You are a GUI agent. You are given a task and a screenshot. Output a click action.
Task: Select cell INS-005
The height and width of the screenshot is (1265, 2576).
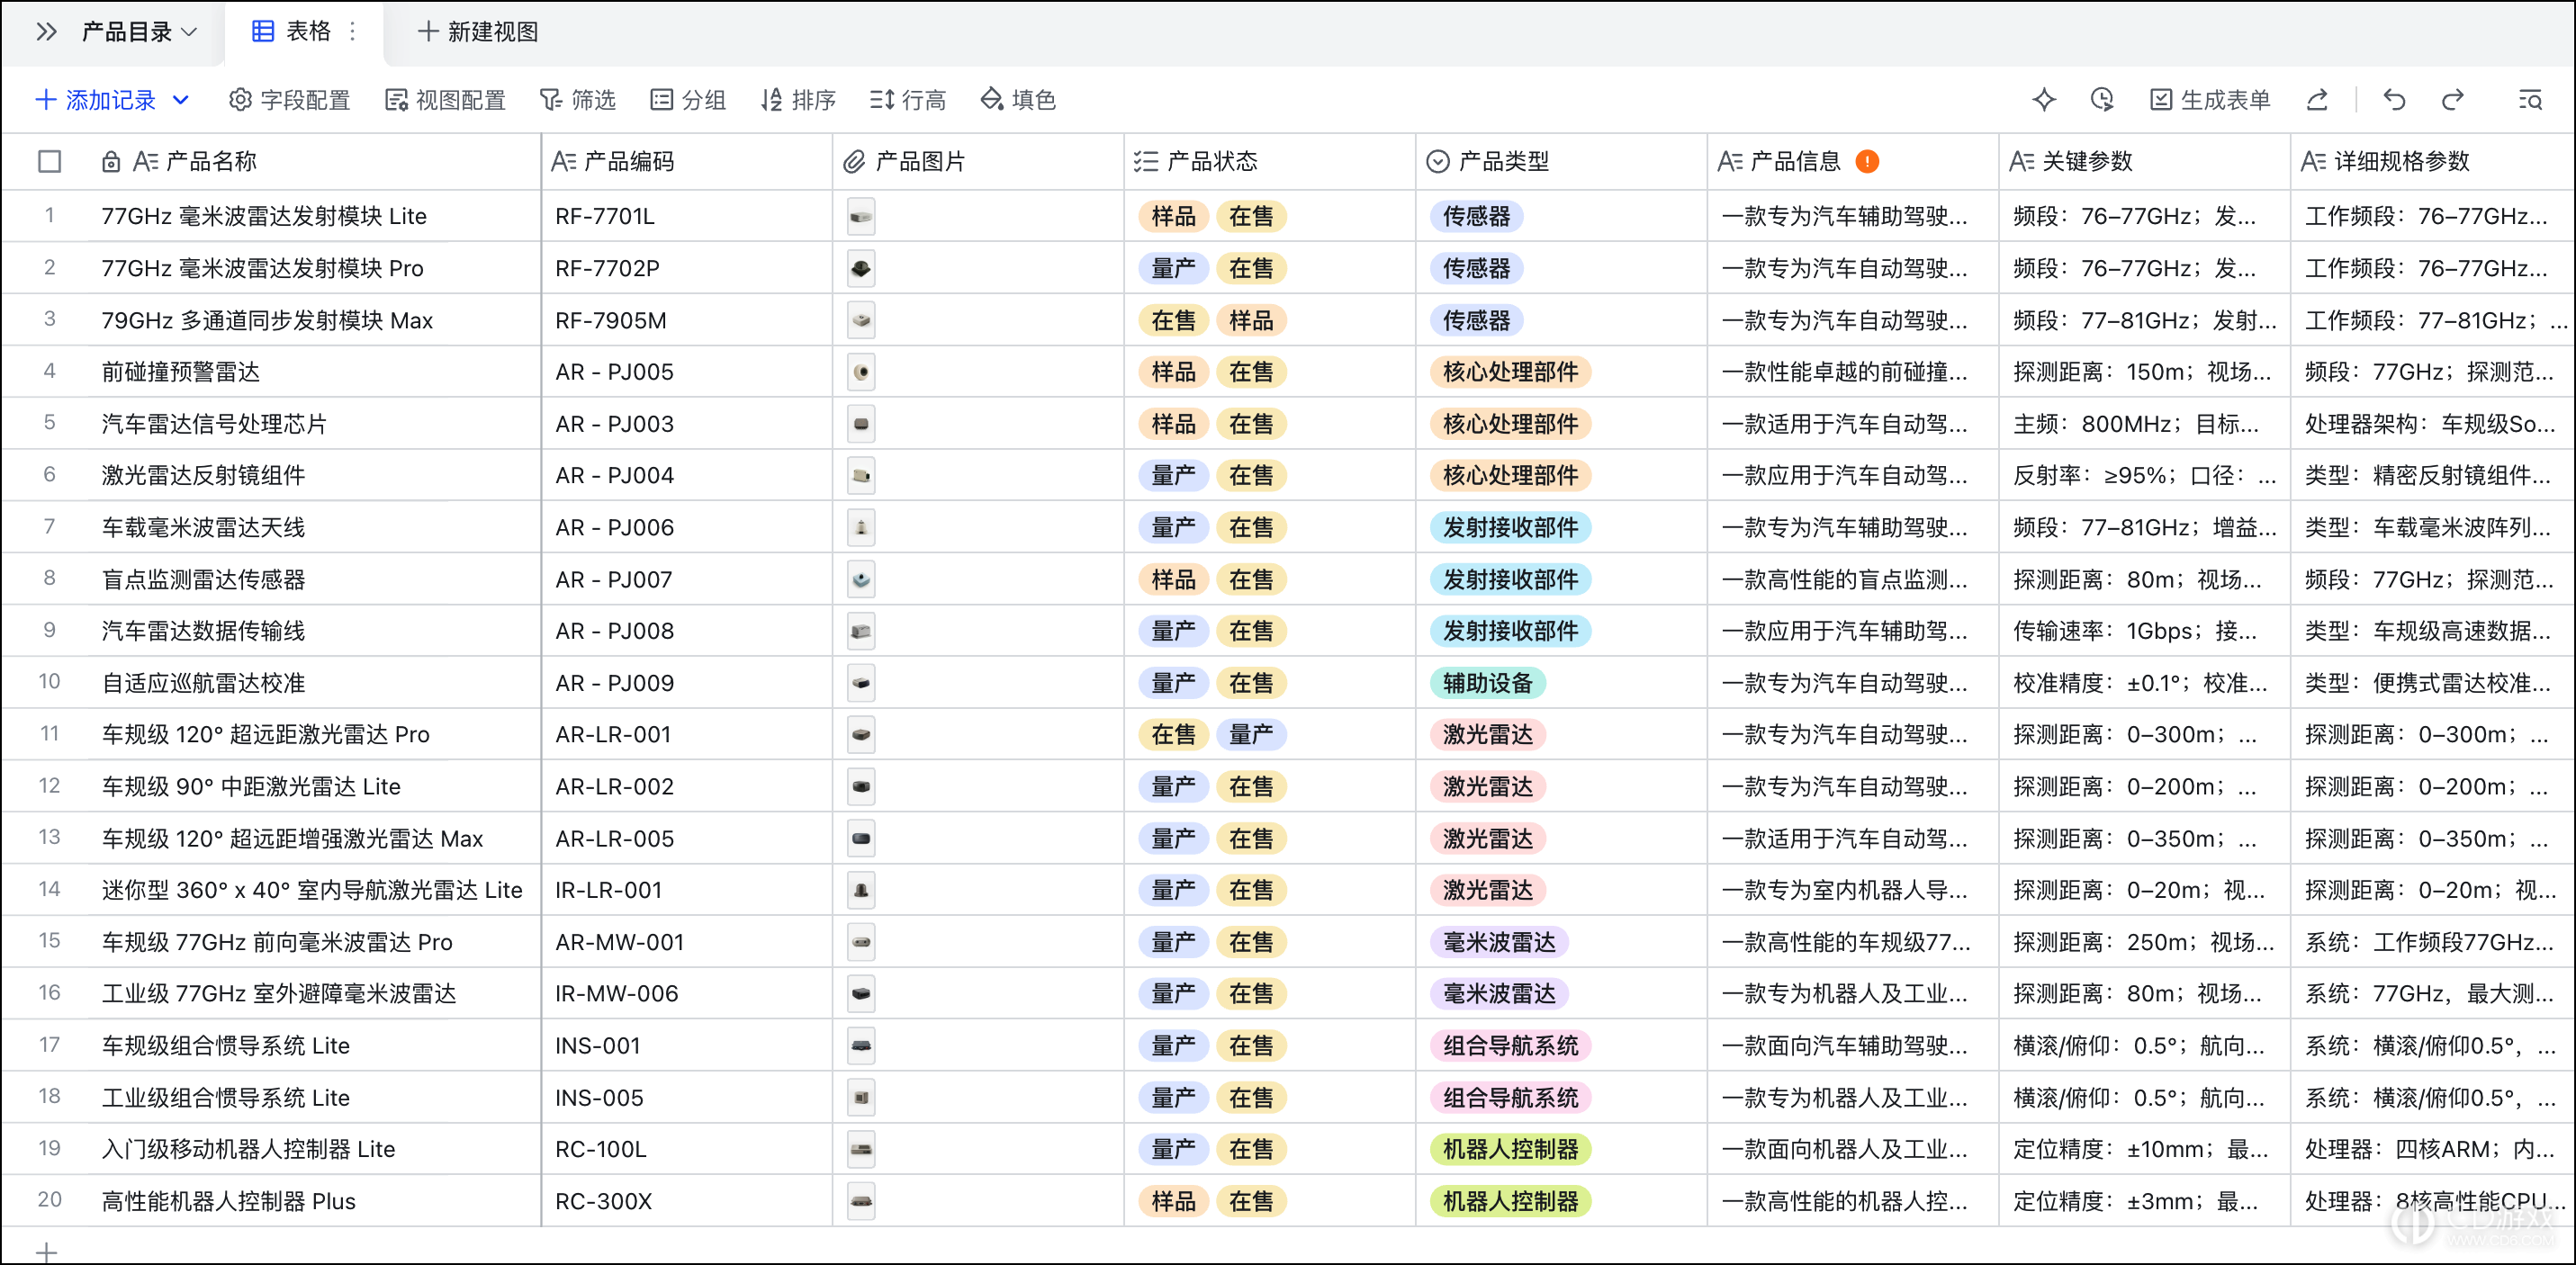click(x=686, y=1097)
